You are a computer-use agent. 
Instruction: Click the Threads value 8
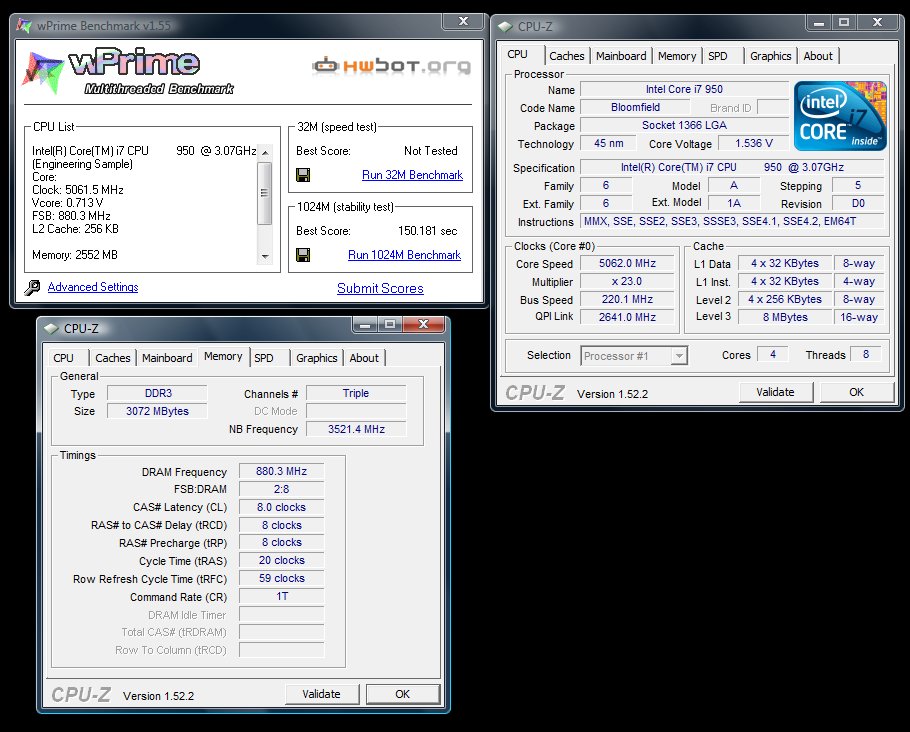tap(866, 354)
